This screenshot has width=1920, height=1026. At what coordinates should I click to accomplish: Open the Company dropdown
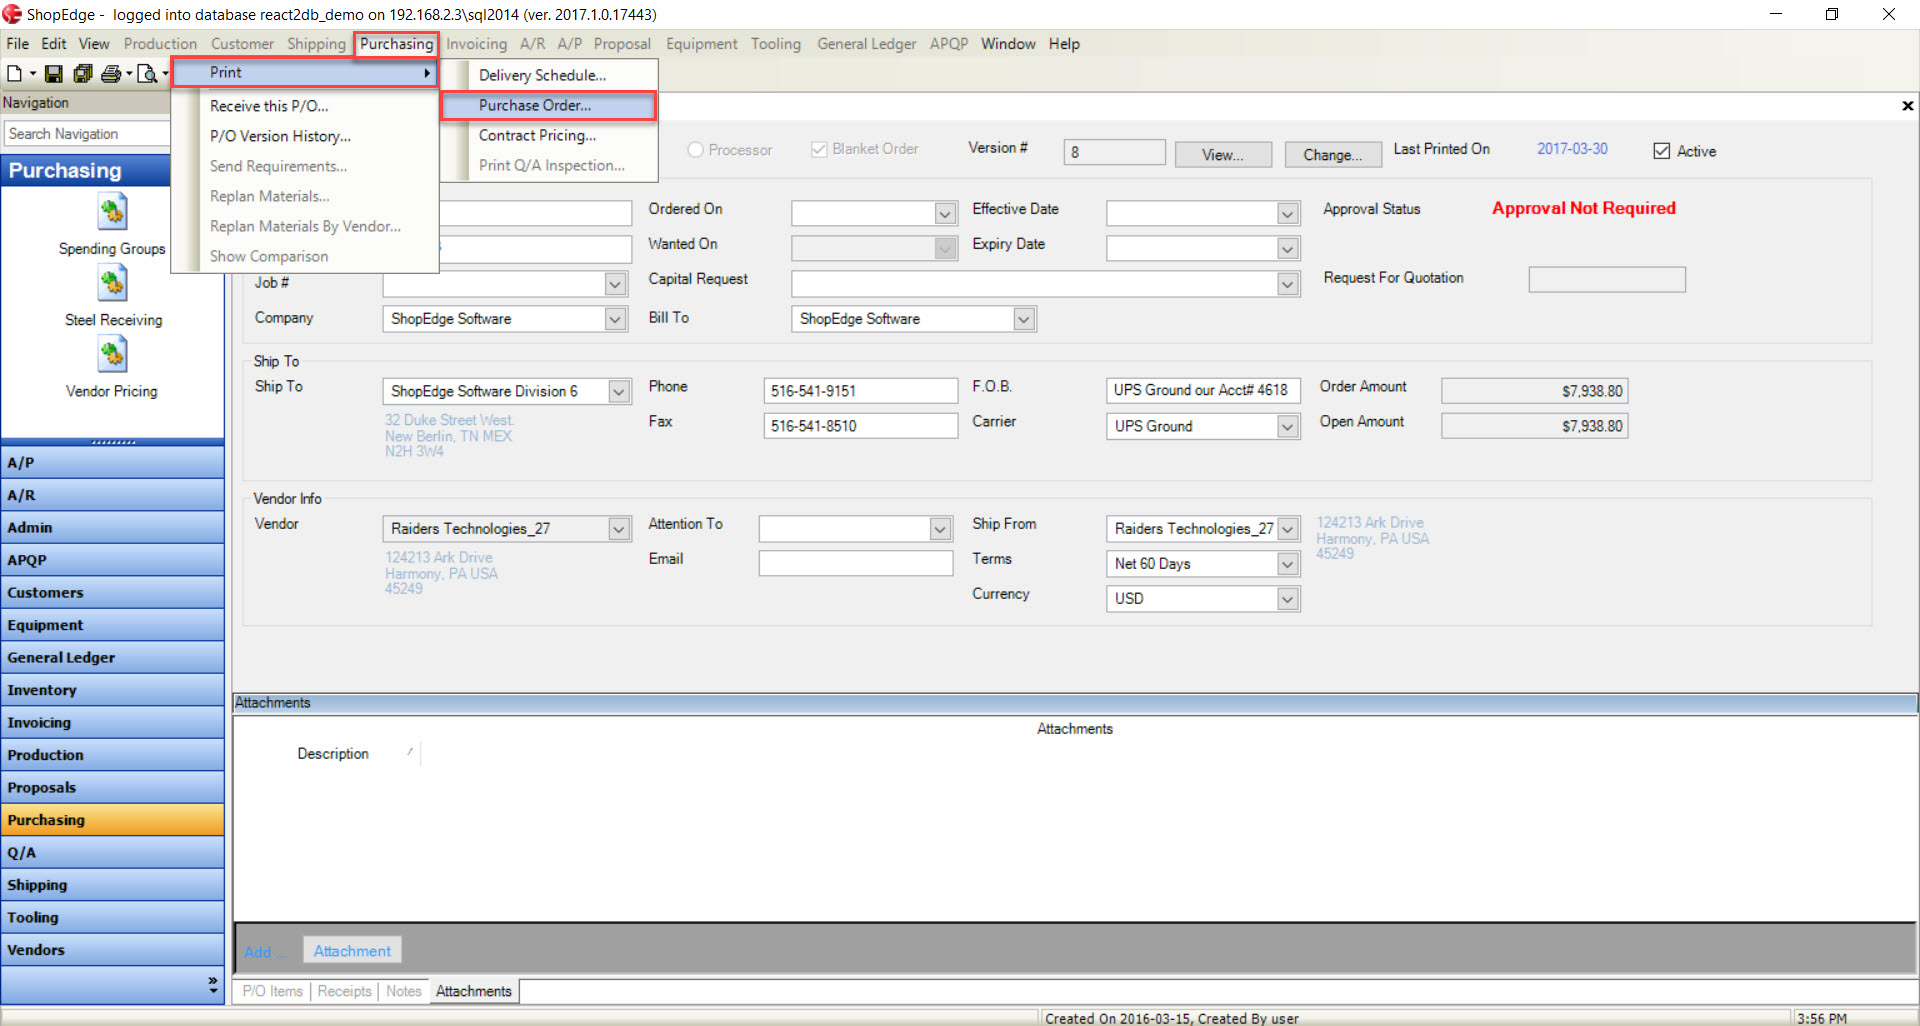616,319
